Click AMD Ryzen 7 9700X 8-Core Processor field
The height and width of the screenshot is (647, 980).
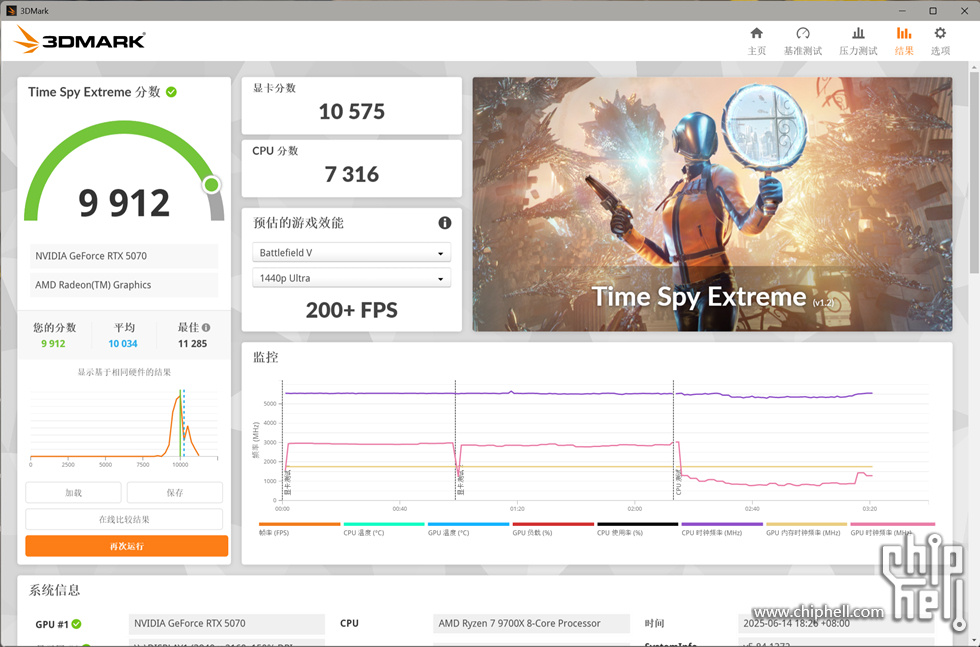(x=531, y=623)
